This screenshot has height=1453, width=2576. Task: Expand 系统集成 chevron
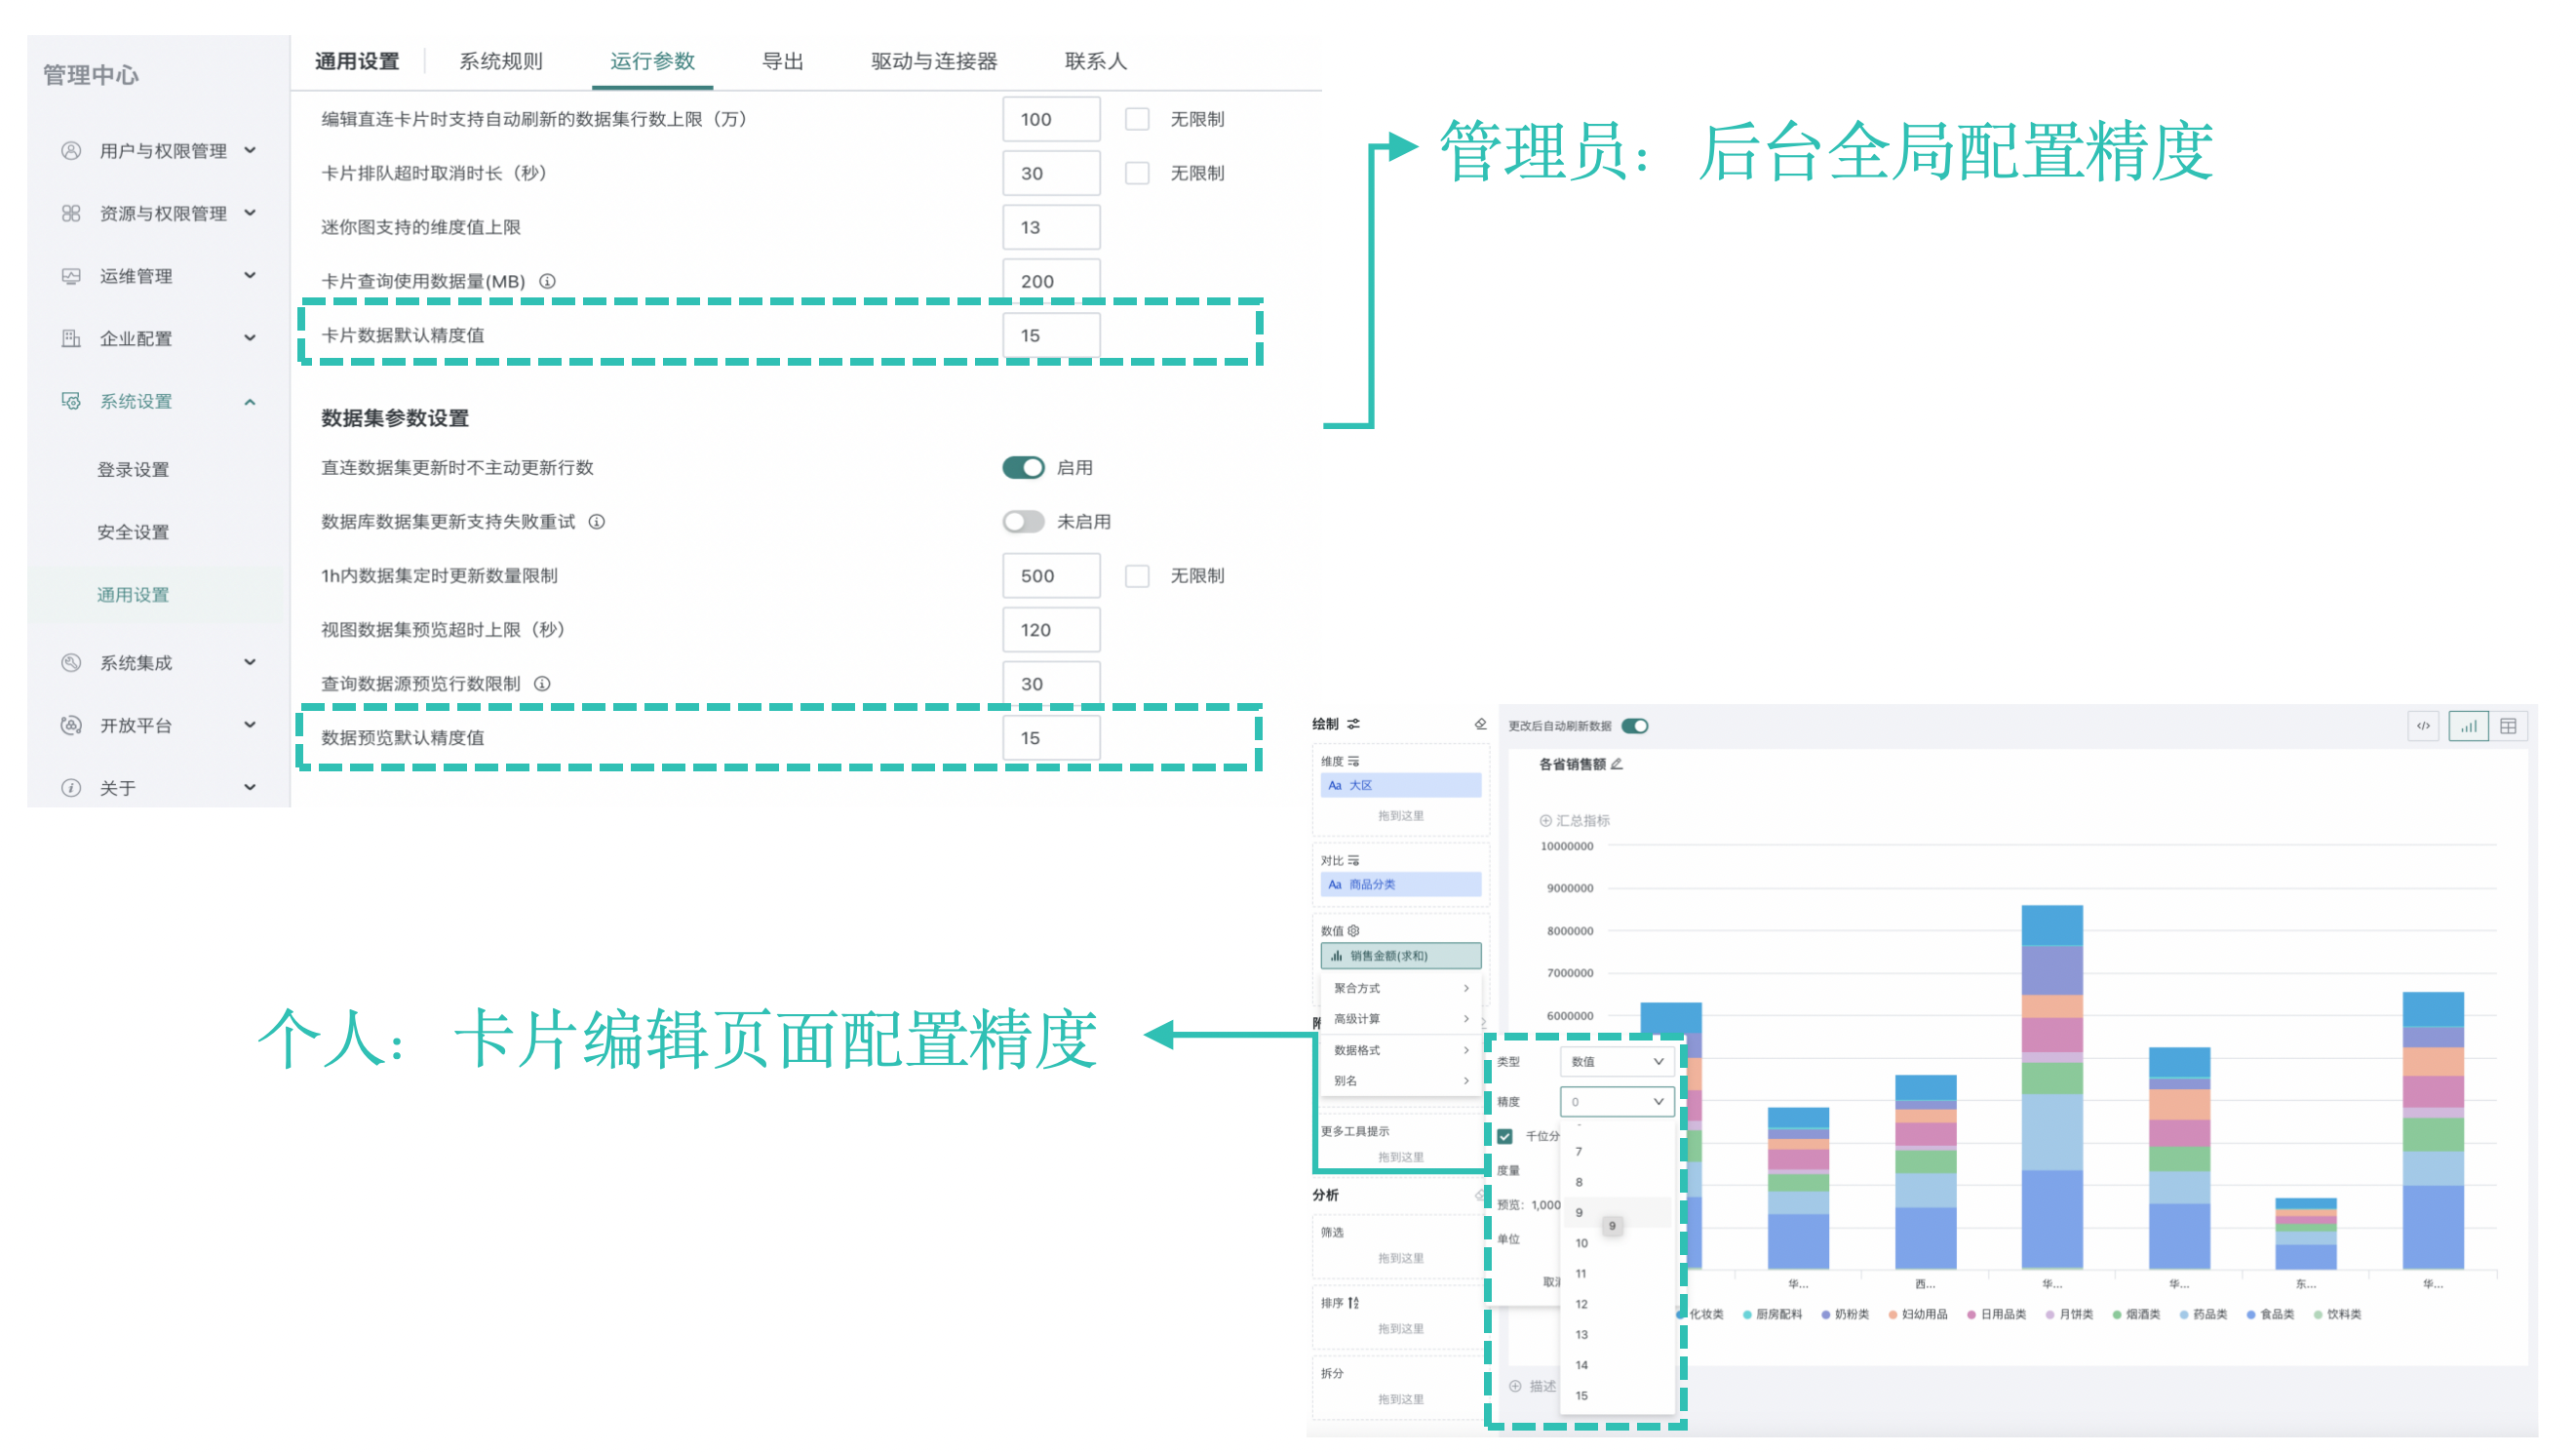pos(250,662)
